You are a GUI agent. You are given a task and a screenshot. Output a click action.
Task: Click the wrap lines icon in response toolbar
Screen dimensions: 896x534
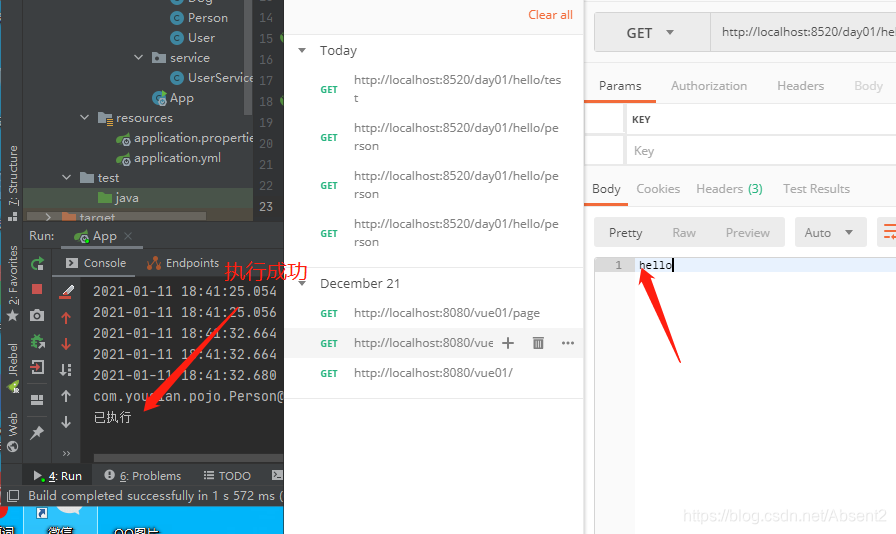pos(888,232)
